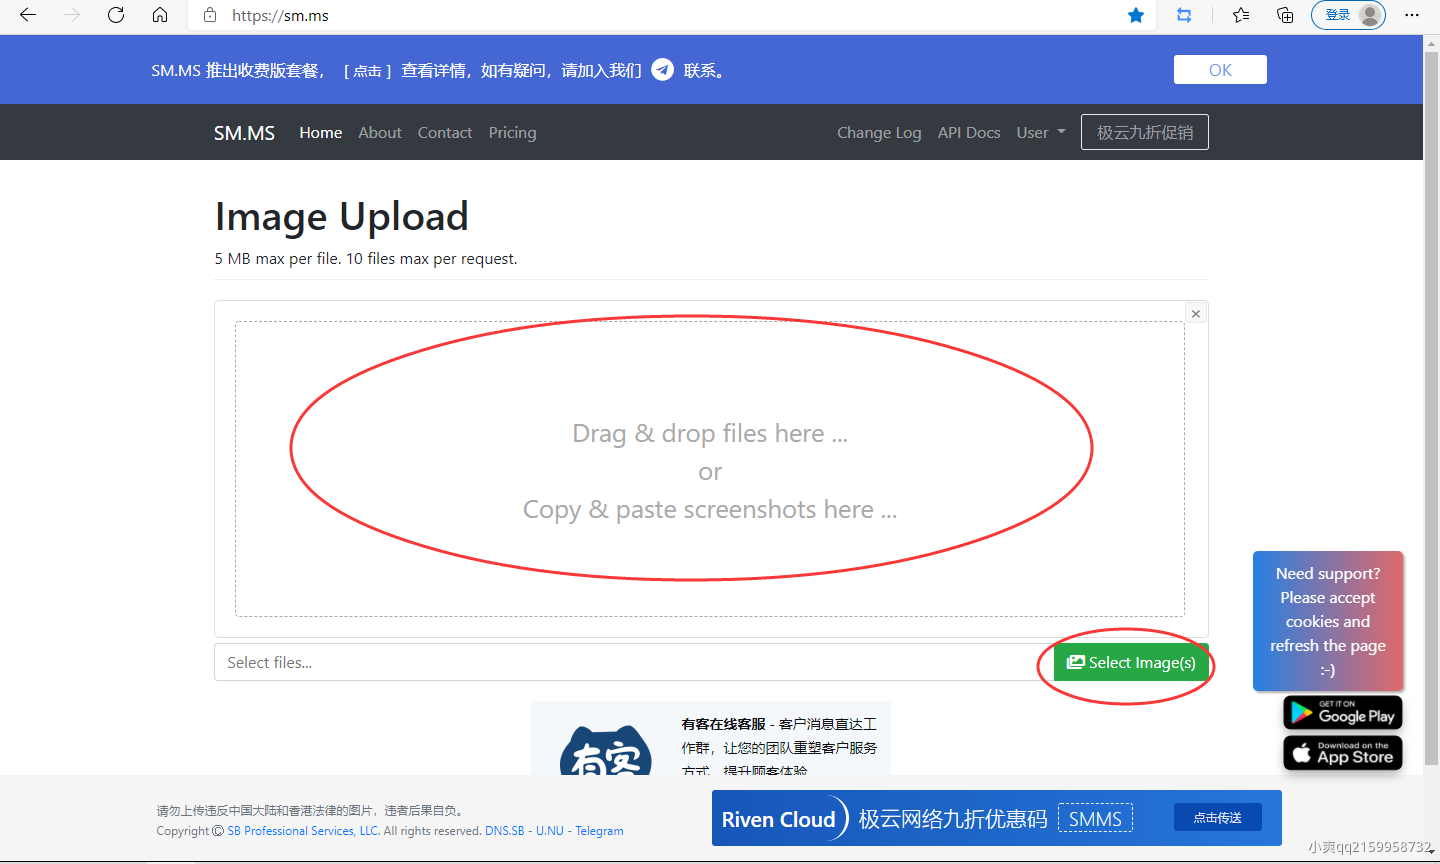Open the browser home page icon
The image size is (1440, 864).
160,15
